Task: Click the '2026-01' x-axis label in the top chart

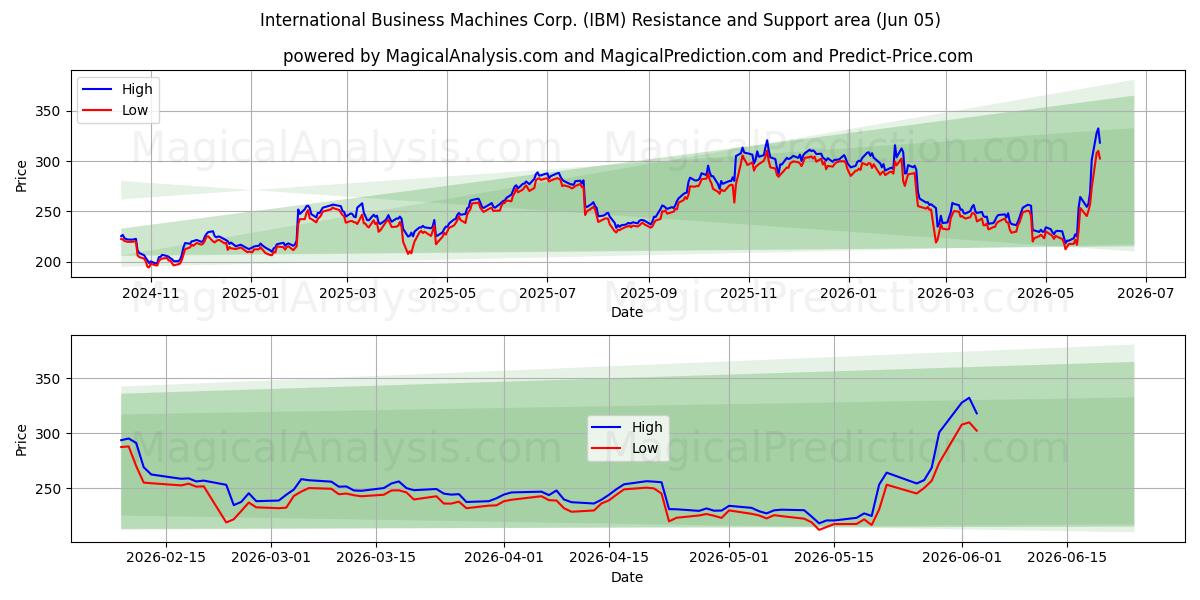Action: [x=848, y=294]
